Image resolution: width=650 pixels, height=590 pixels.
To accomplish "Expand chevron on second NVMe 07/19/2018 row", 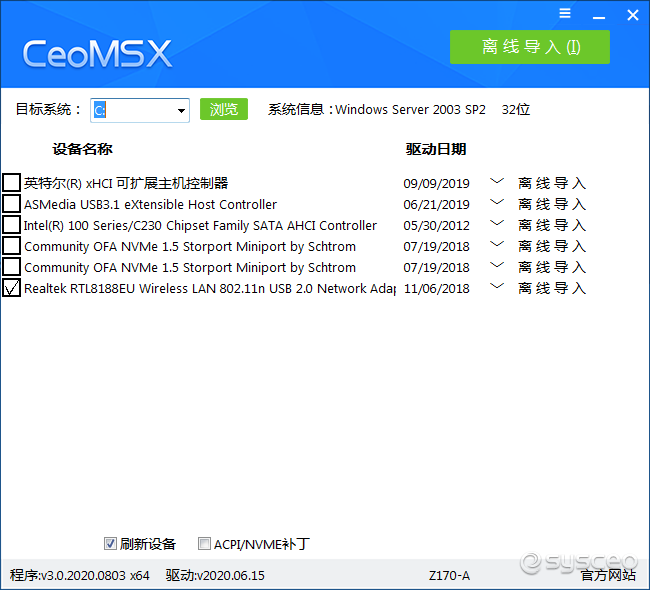I will click(497, 265).
